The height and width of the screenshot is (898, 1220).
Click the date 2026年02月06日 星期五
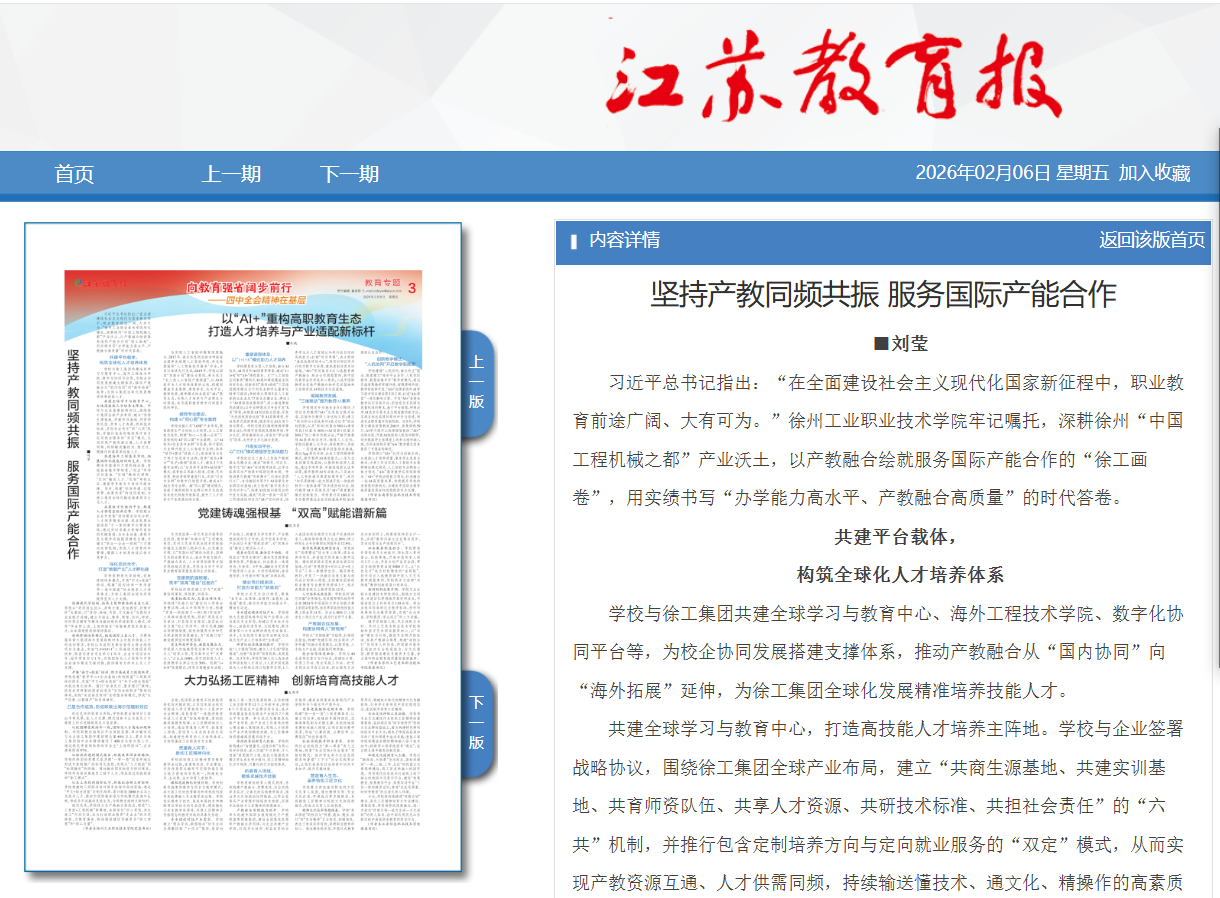pos(1011,173)
